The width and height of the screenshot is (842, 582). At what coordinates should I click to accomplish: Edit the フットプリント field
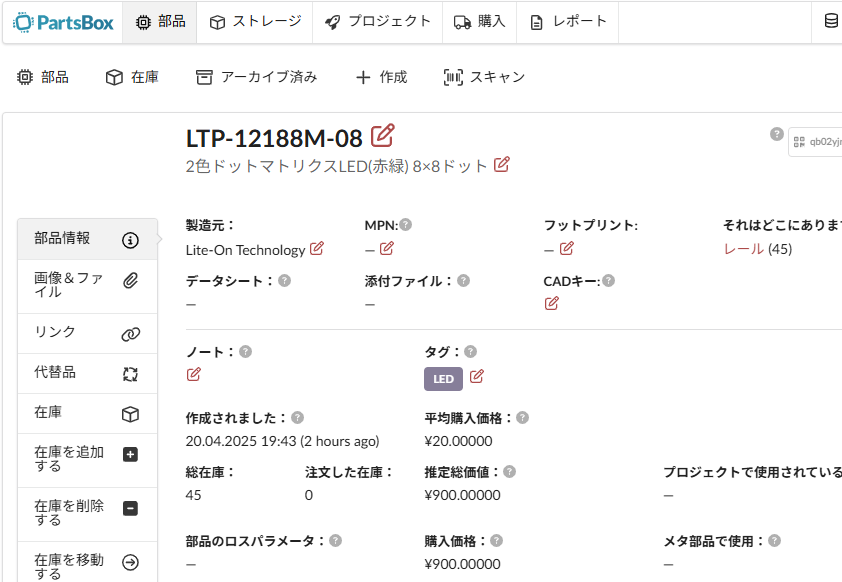pyautogui.click(x=567, y=248)
